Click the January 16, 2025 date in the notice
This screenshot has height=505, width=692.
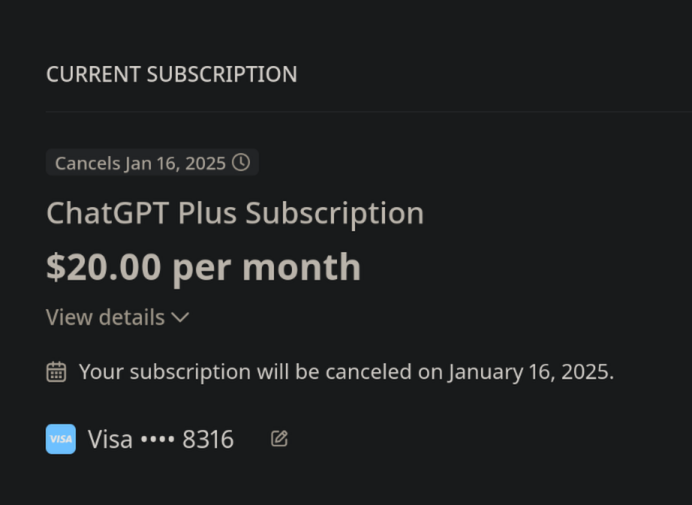(x=529, y=372)
